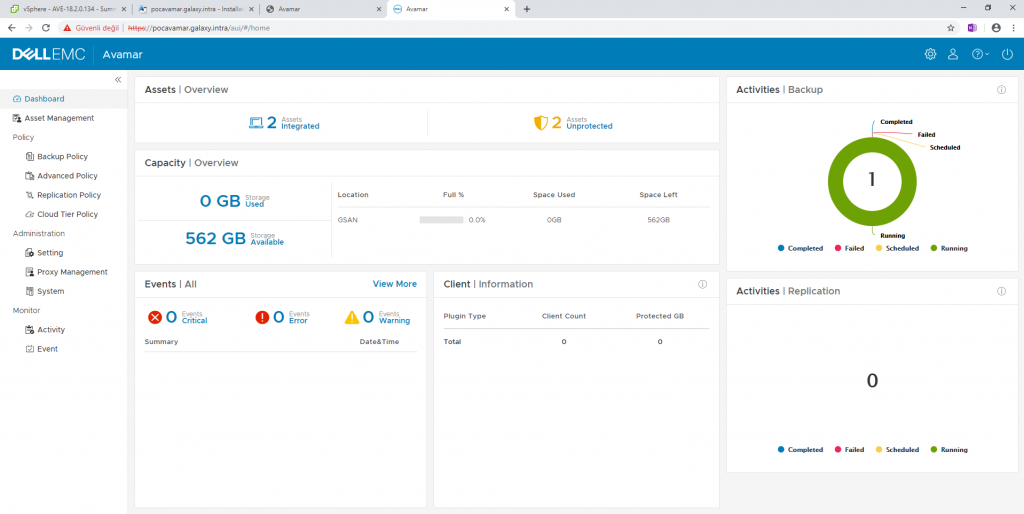This screenshot has height=514, width=1024.
Task: Click the Summary column header in Events
Action: pos(161,342)
